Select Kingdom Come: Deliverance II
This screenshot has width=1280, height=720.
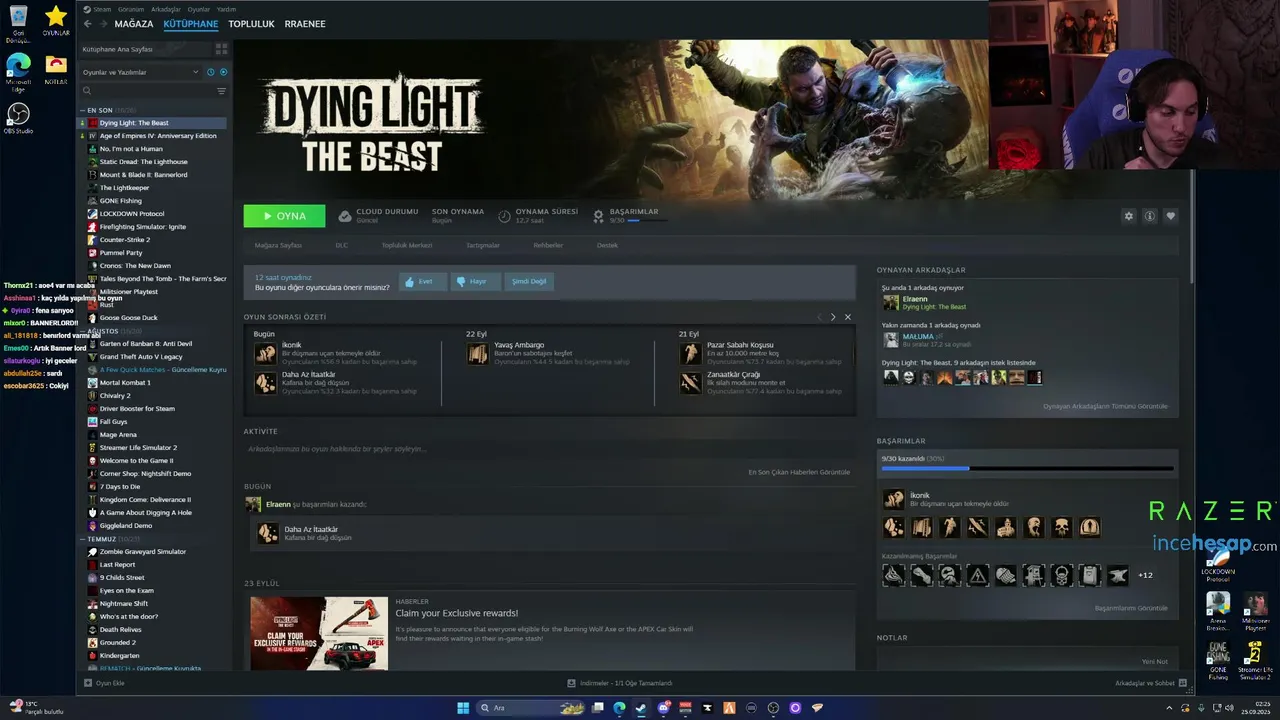(145, 500)
